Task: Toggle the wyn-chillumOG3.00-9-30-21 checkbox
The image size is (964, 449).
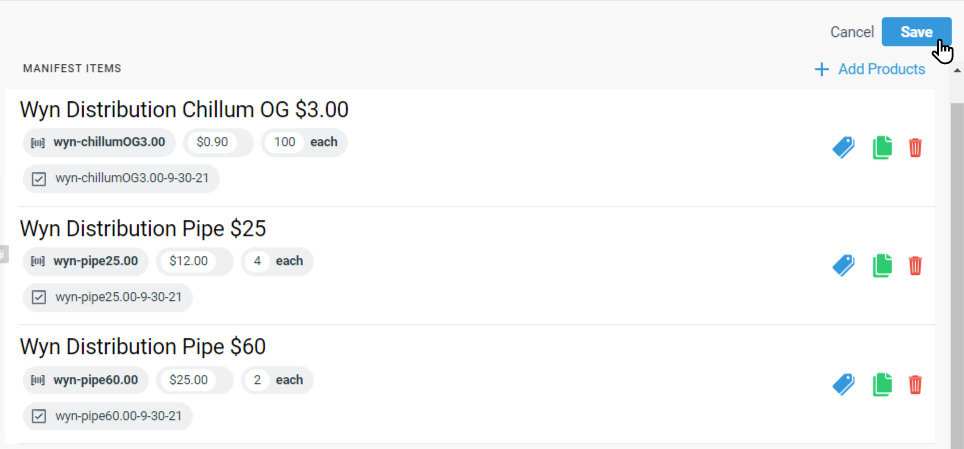Action: [x=40, y=179]
